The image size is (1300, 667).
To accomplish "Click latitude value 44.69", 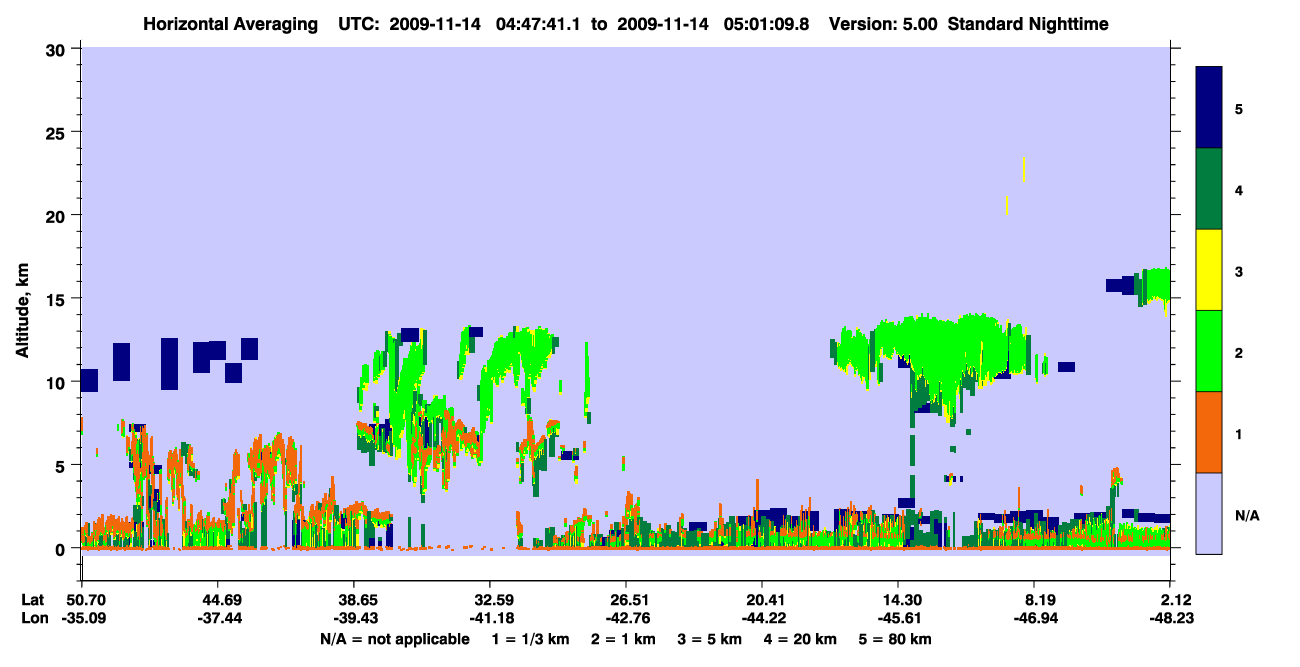I will click(218, 600).
